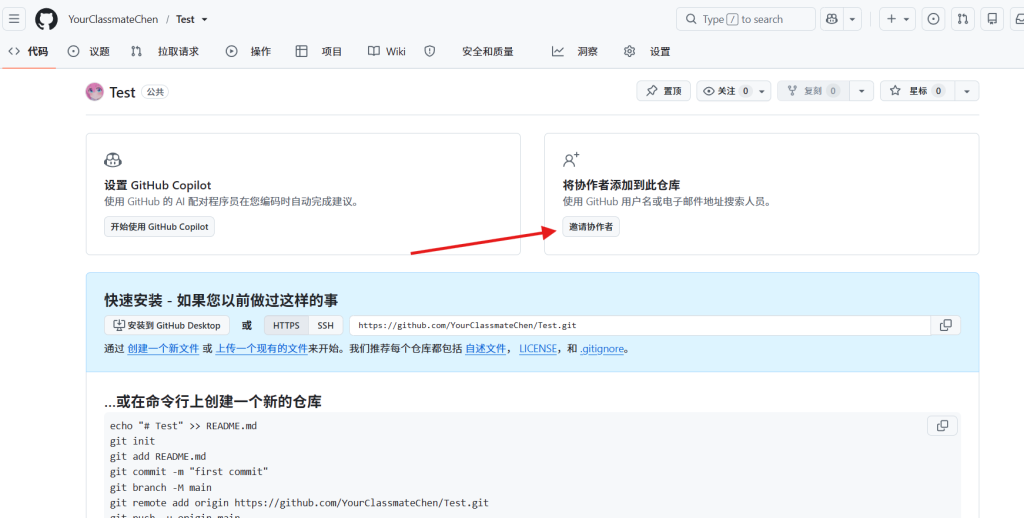This screenshot has height=518, width=1024.
Task: Click the star count 0 beside 星标
Action: [x=938, y=91]
